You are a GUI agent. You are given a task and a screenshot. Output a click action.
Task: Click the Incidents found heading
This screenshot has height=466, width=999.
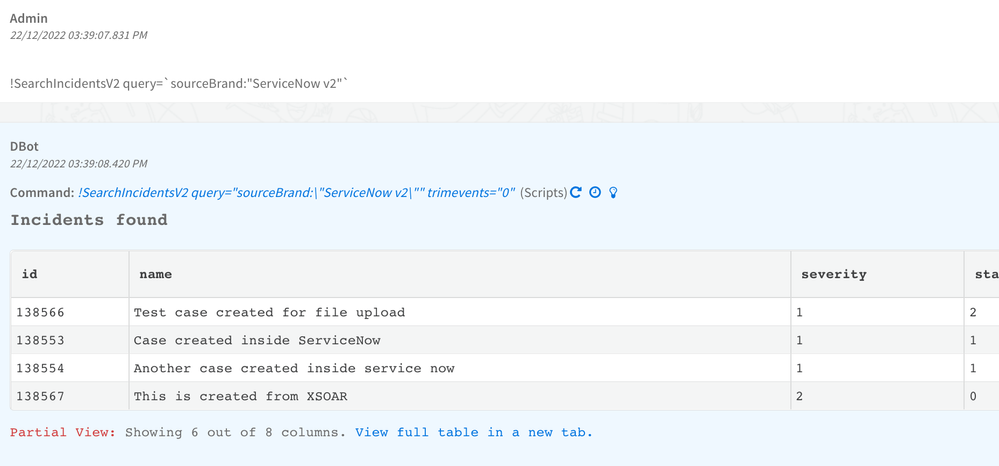(89, 220)
